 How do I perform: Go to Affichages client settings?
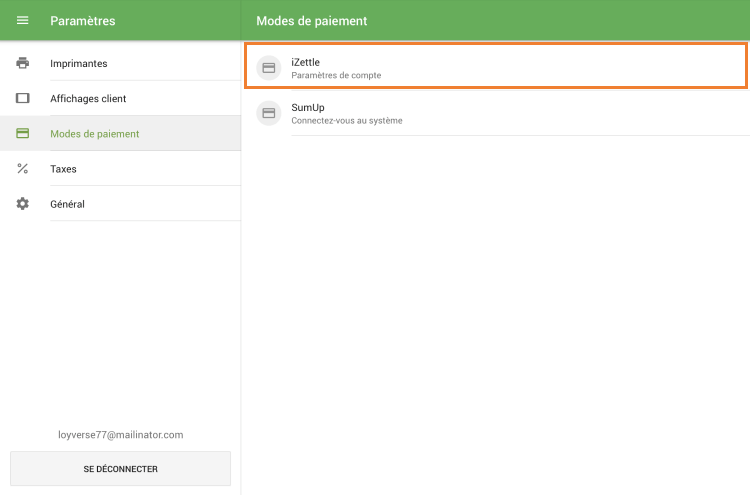[88, 99]
